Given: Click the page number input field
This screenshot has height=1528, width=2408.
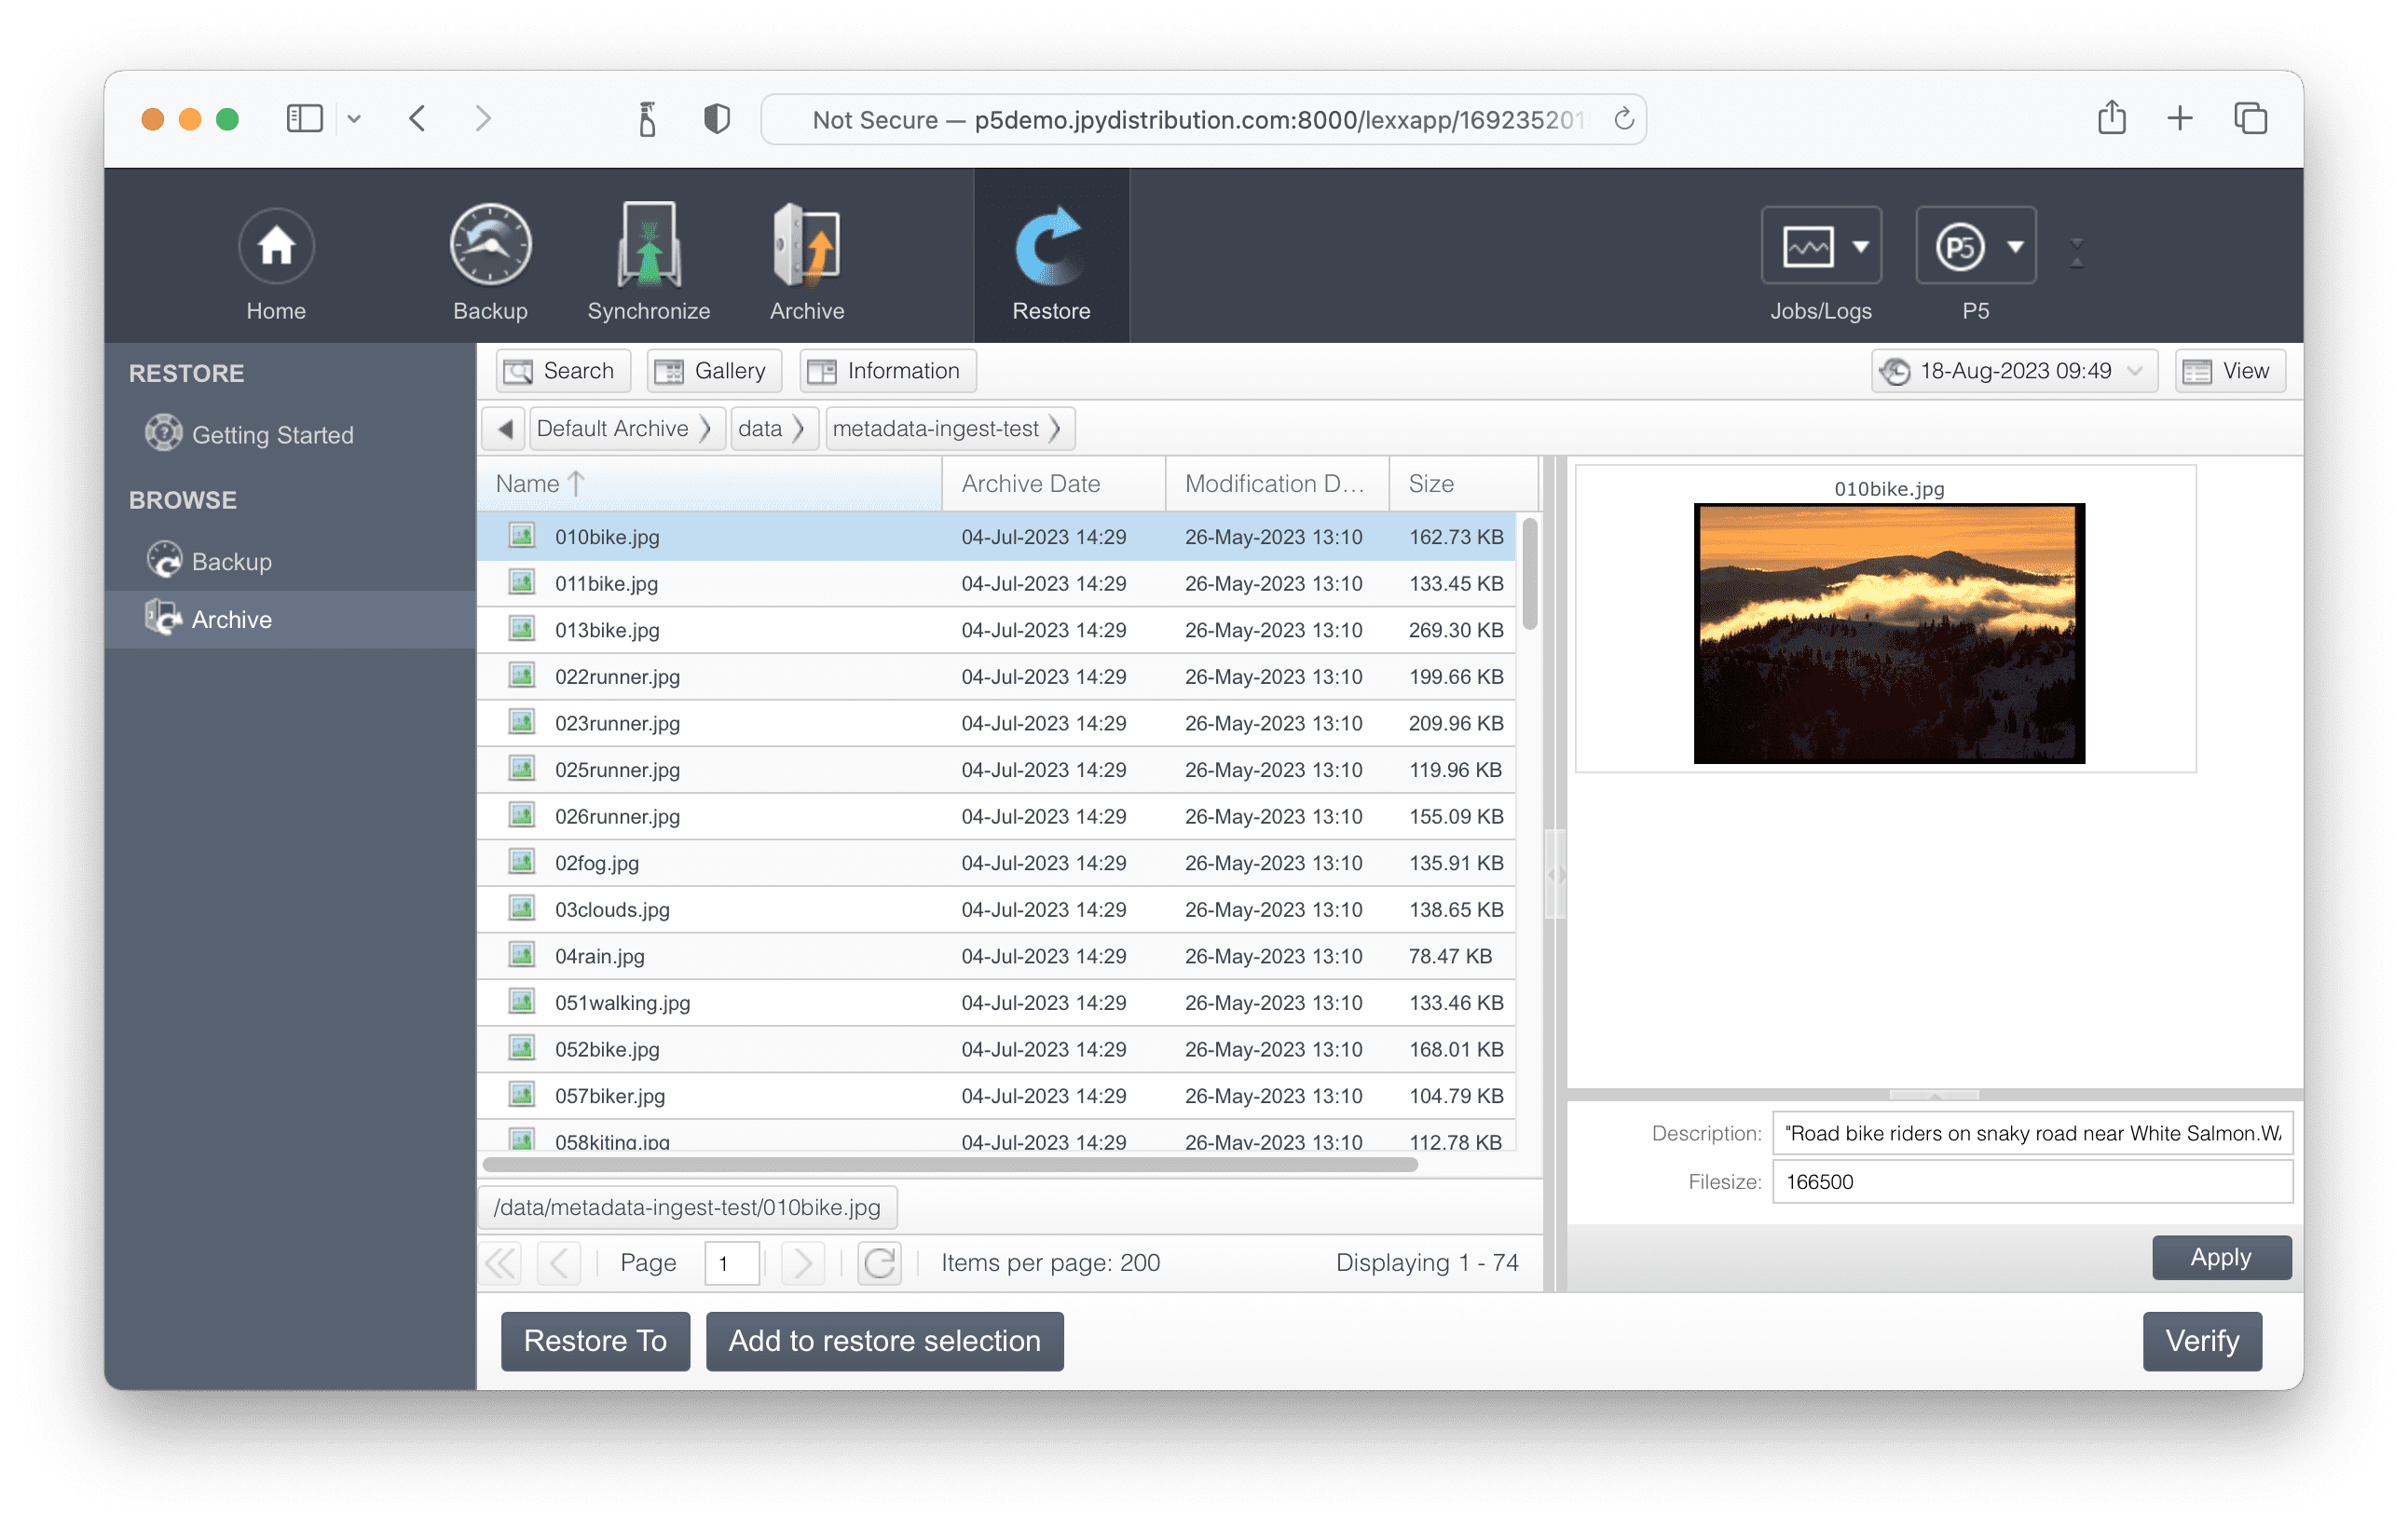Looking at the screenshot, I should click(731, 1263).
